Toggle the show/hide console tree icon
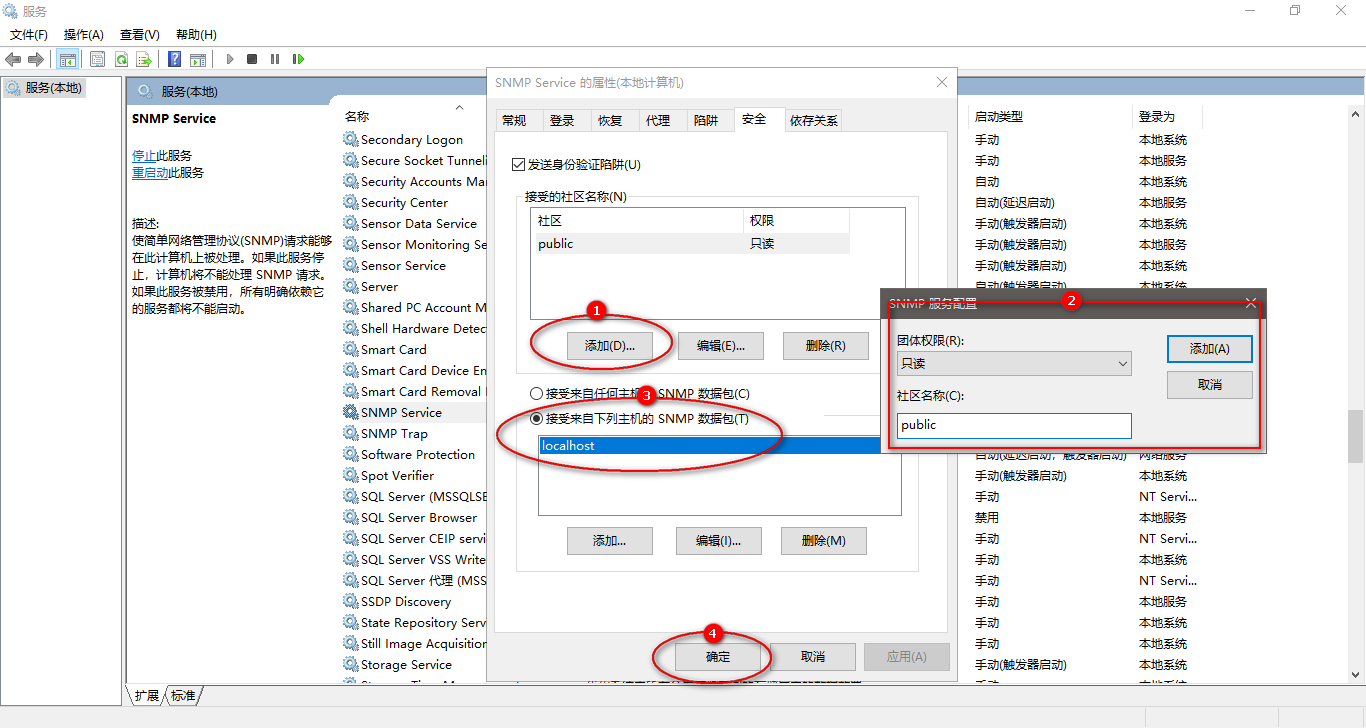1366x728 pixels. [x=66, y=58]
